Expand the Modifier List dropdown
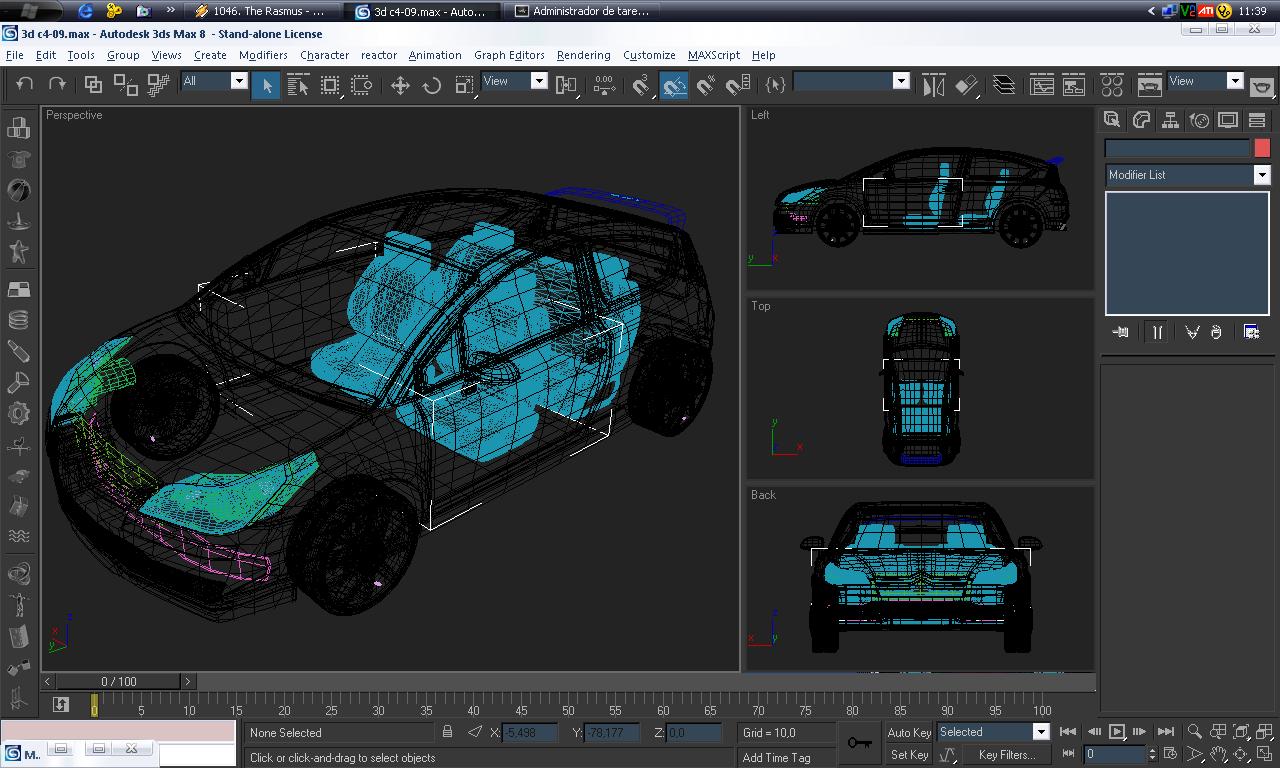 tap(1261, 175)
